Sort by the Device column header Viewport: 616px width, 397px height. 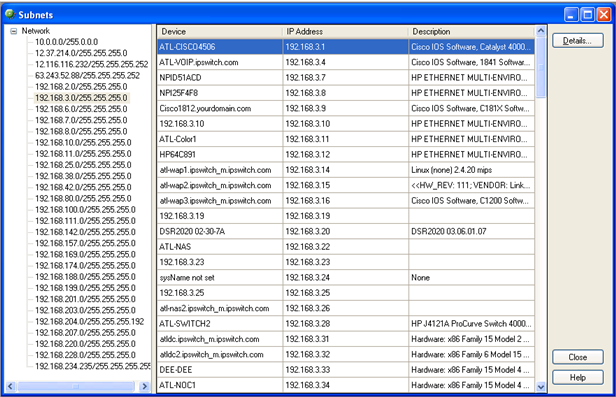pos(220,31)
